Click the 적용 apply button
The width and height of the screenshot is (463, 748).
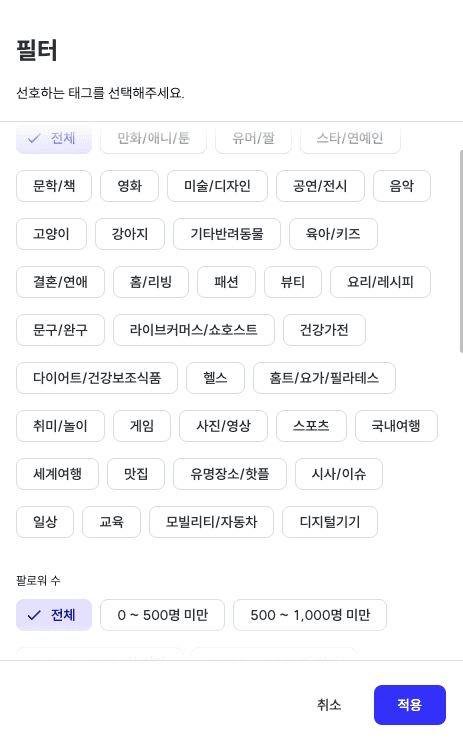(410, 705)
